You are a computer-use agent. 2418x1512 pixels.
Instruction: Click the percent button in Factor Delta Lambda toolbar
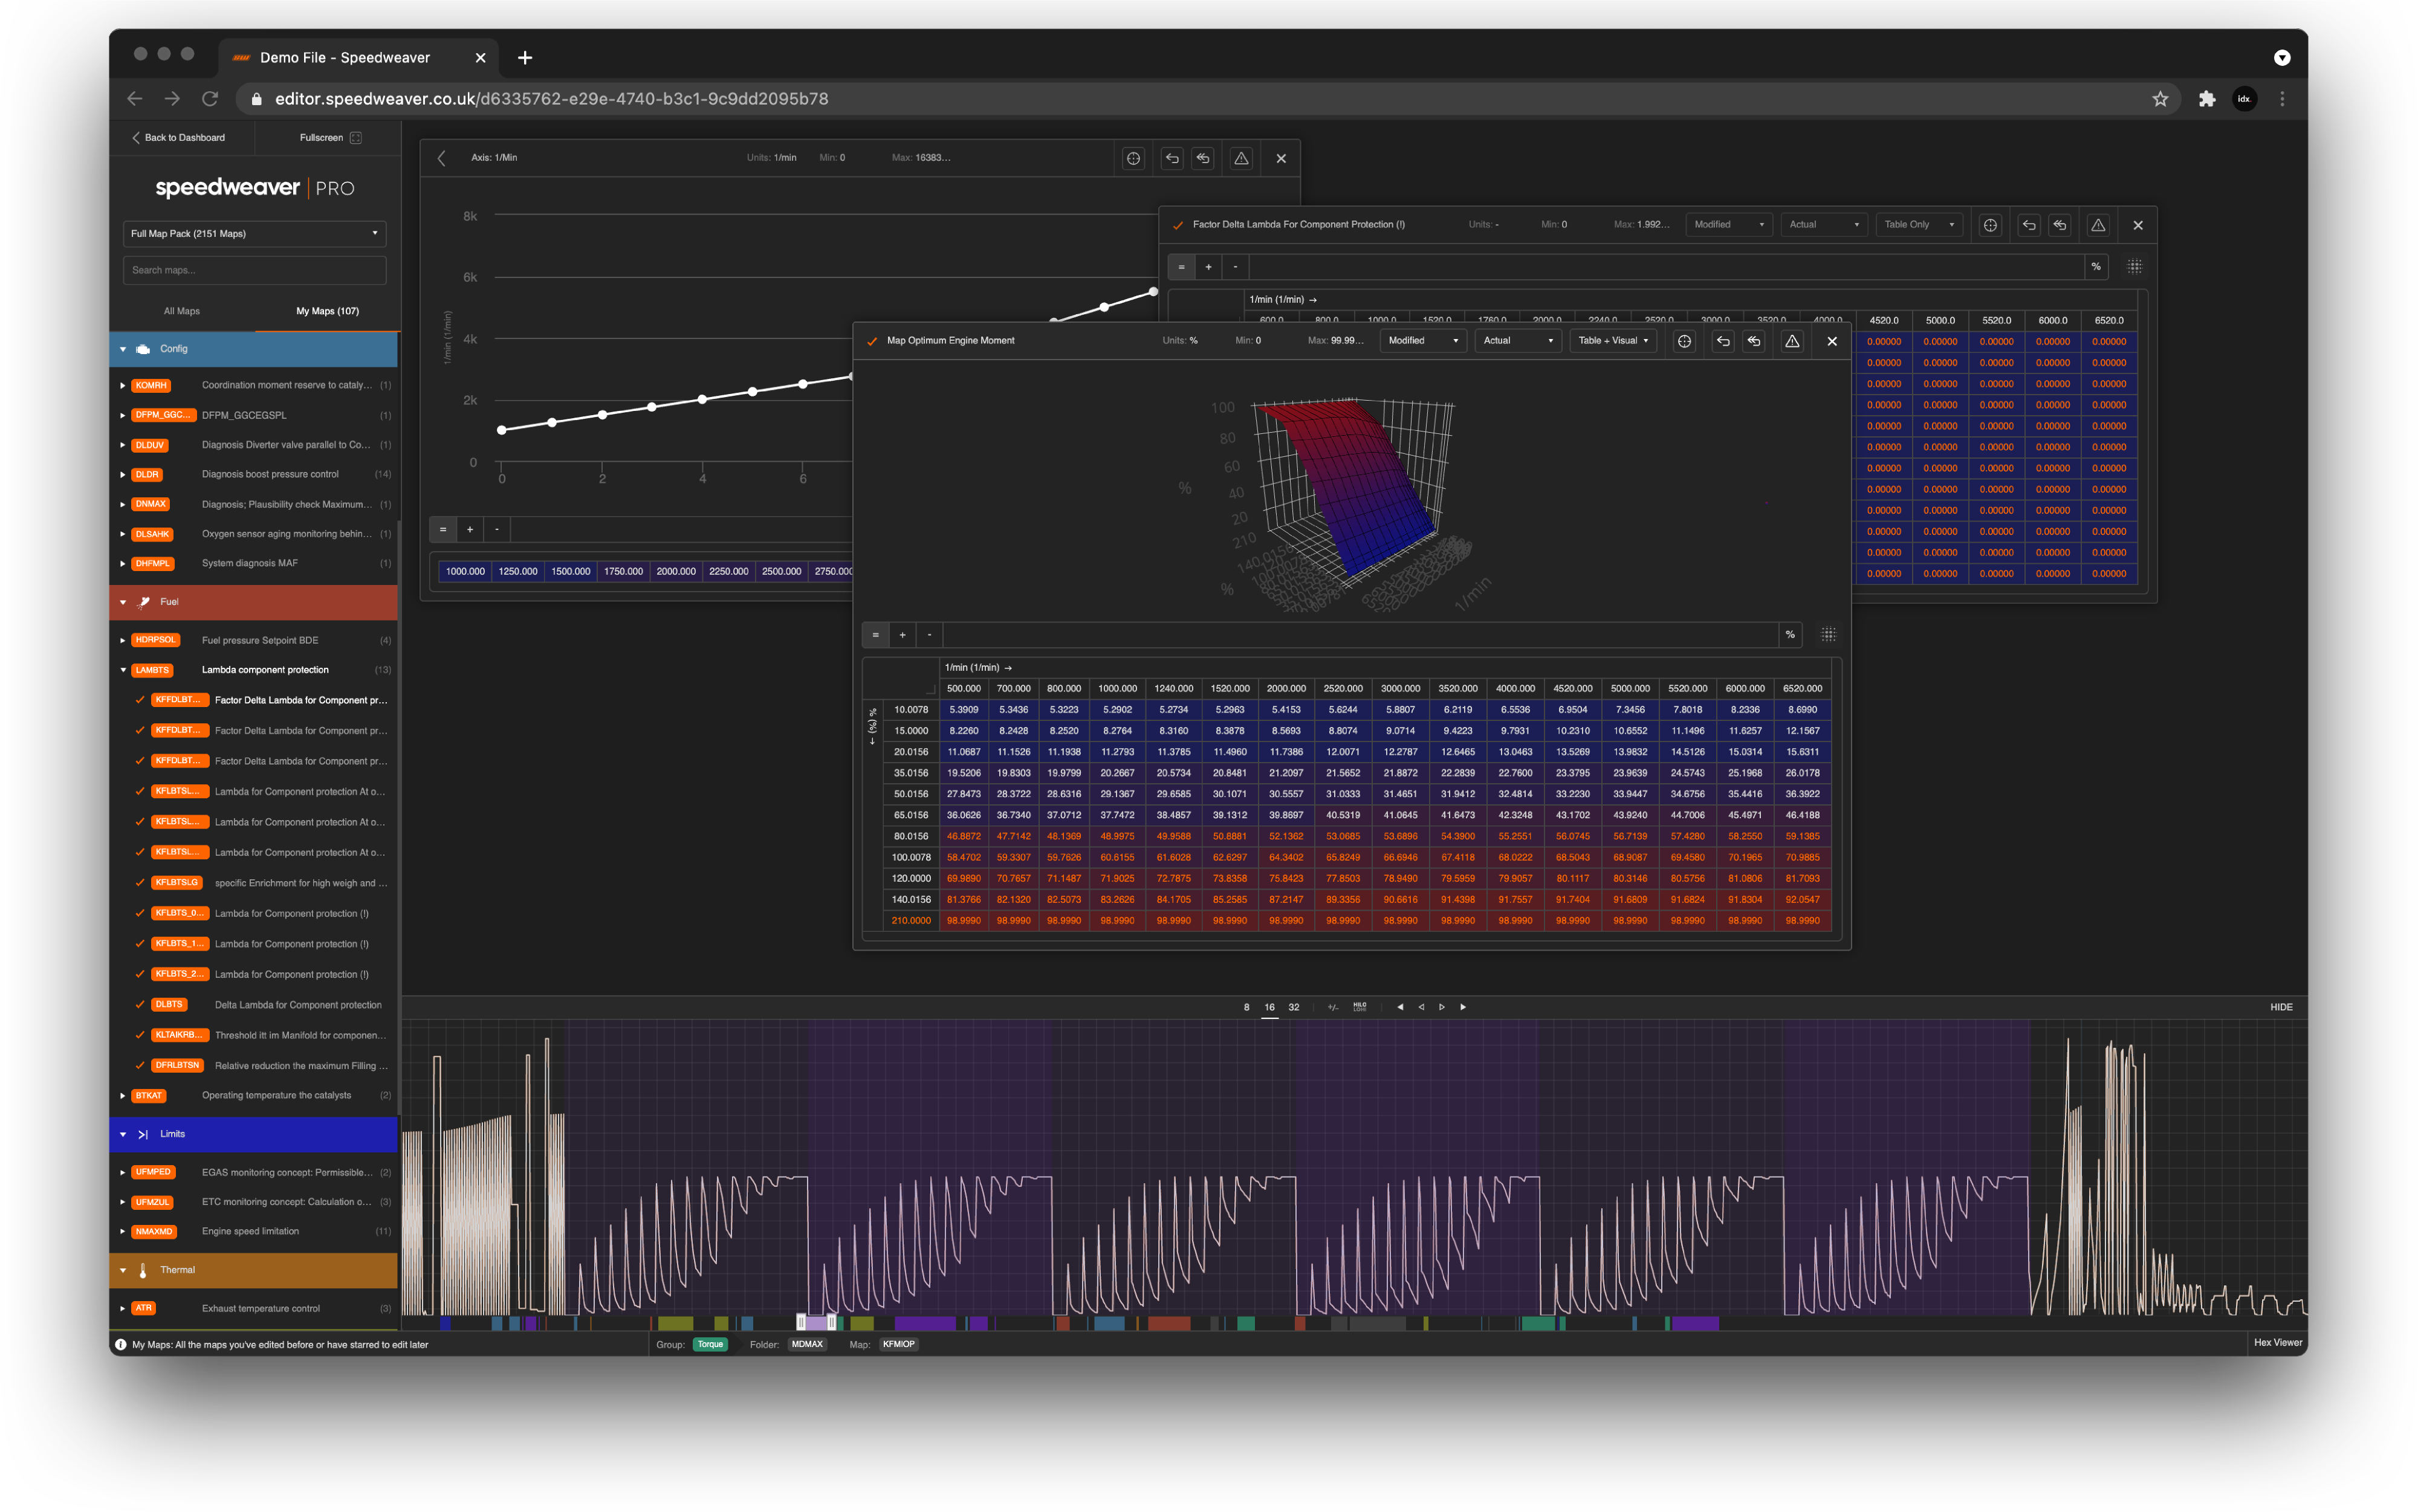point(2095,267)
